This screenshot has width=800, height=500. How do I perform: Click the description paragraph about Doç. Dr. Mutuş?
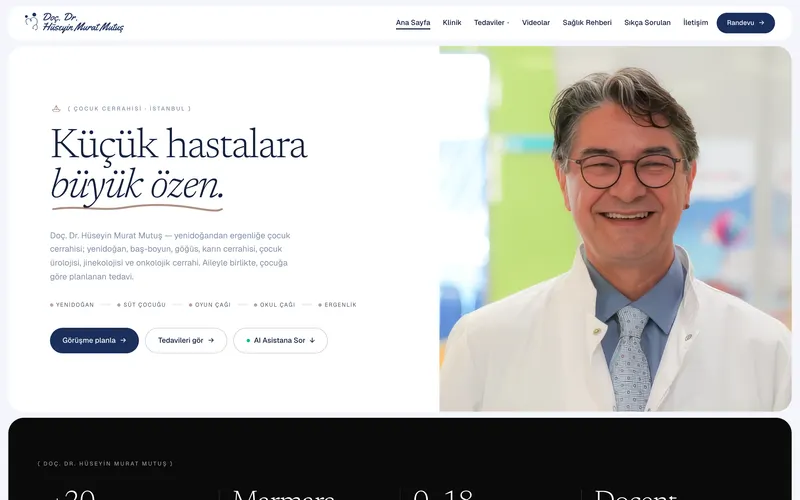pyautogui.click(x=170, y=256)
